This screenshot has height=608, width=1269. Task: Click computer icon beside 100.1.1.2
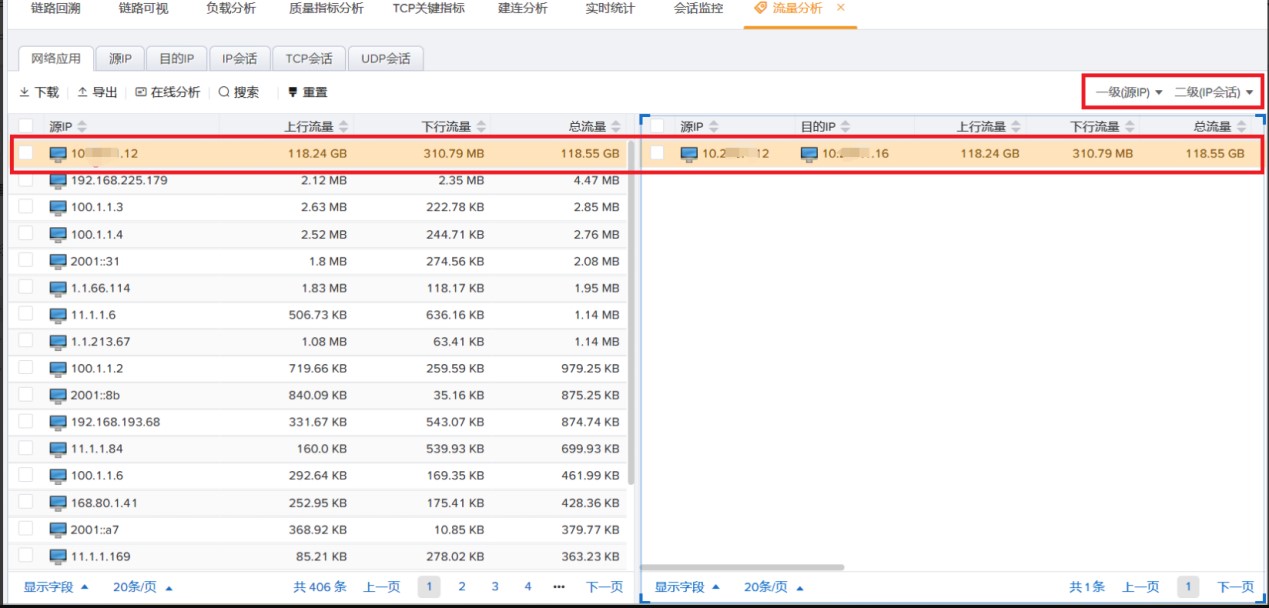click(x=58, y=368)
